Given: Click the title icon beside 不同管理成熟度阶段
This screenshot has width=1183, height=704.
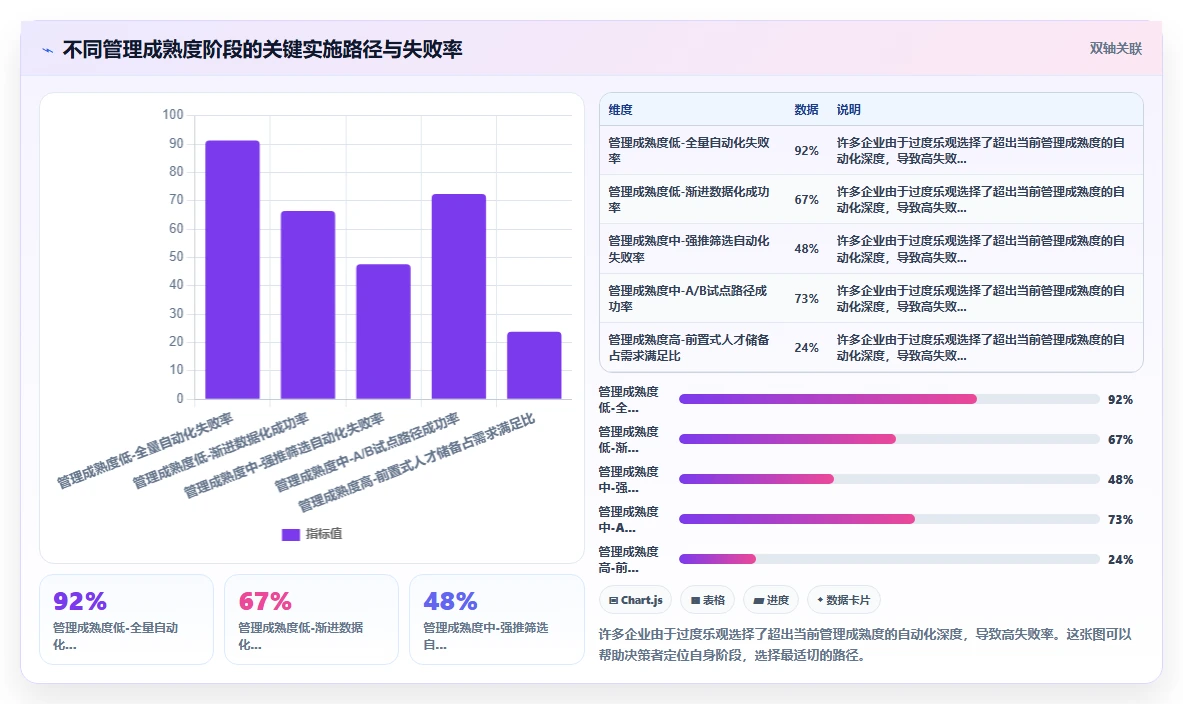Looking at the screenshot, I should [48, 51].
